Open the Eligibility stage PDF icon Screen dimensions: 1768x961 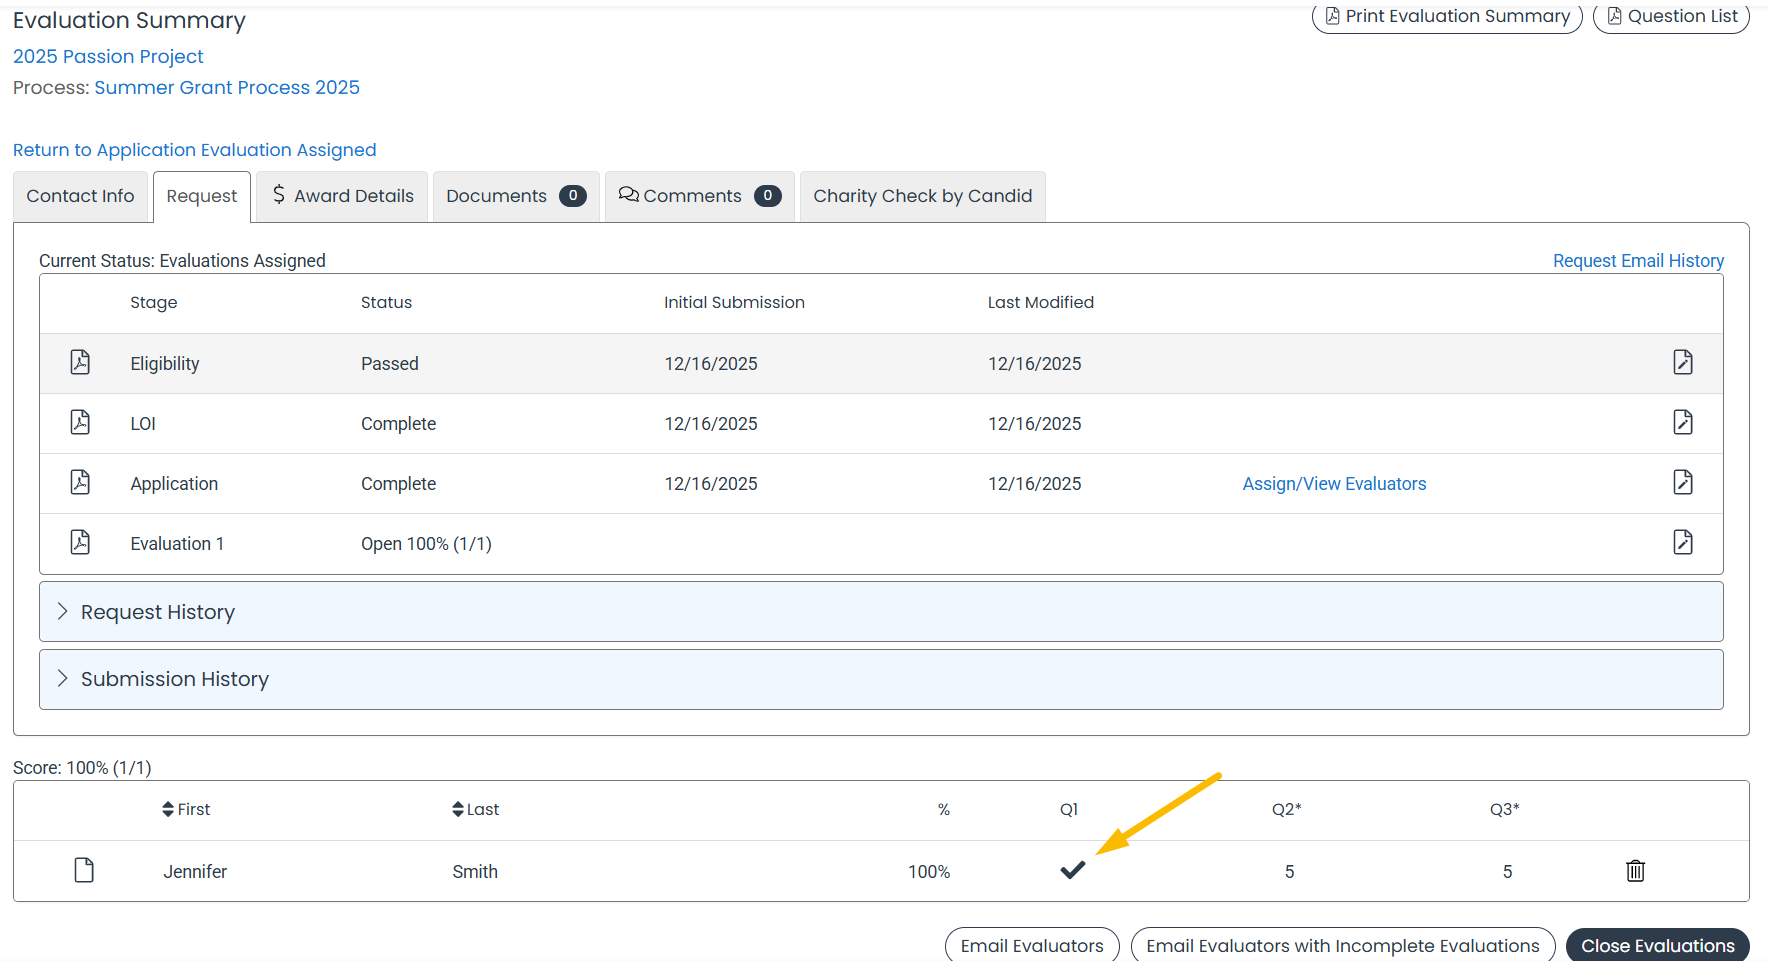click(x=80, y=362)
